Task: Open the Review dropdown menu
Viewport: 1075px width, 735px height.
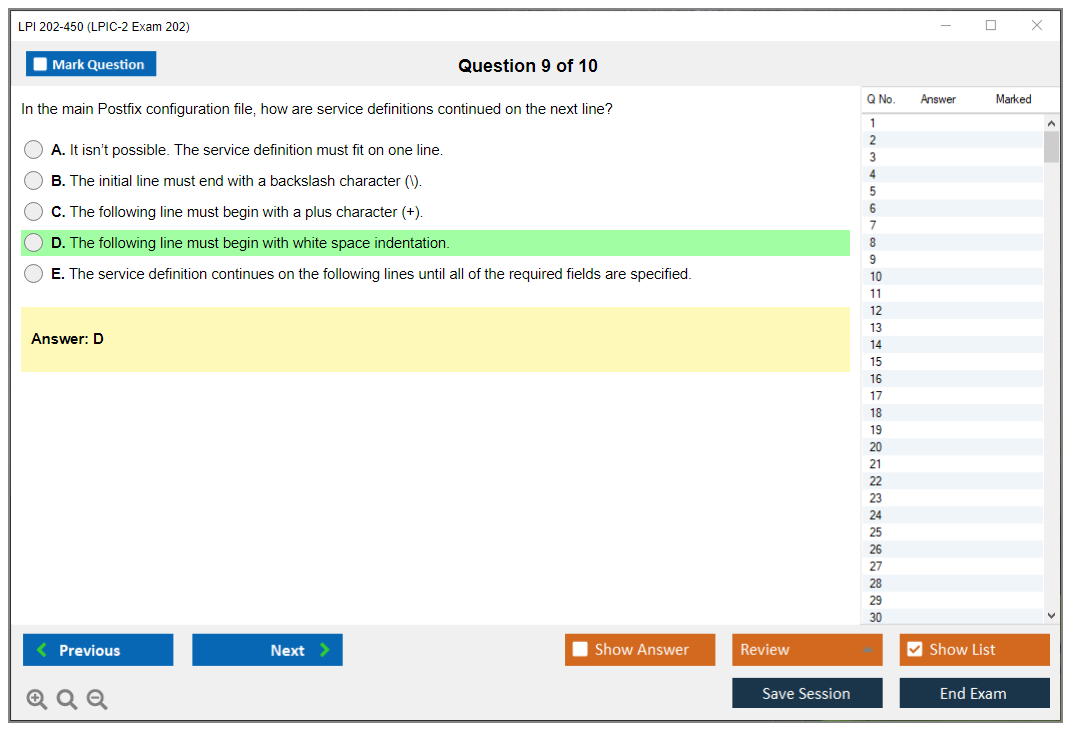Action: point(807,650)
